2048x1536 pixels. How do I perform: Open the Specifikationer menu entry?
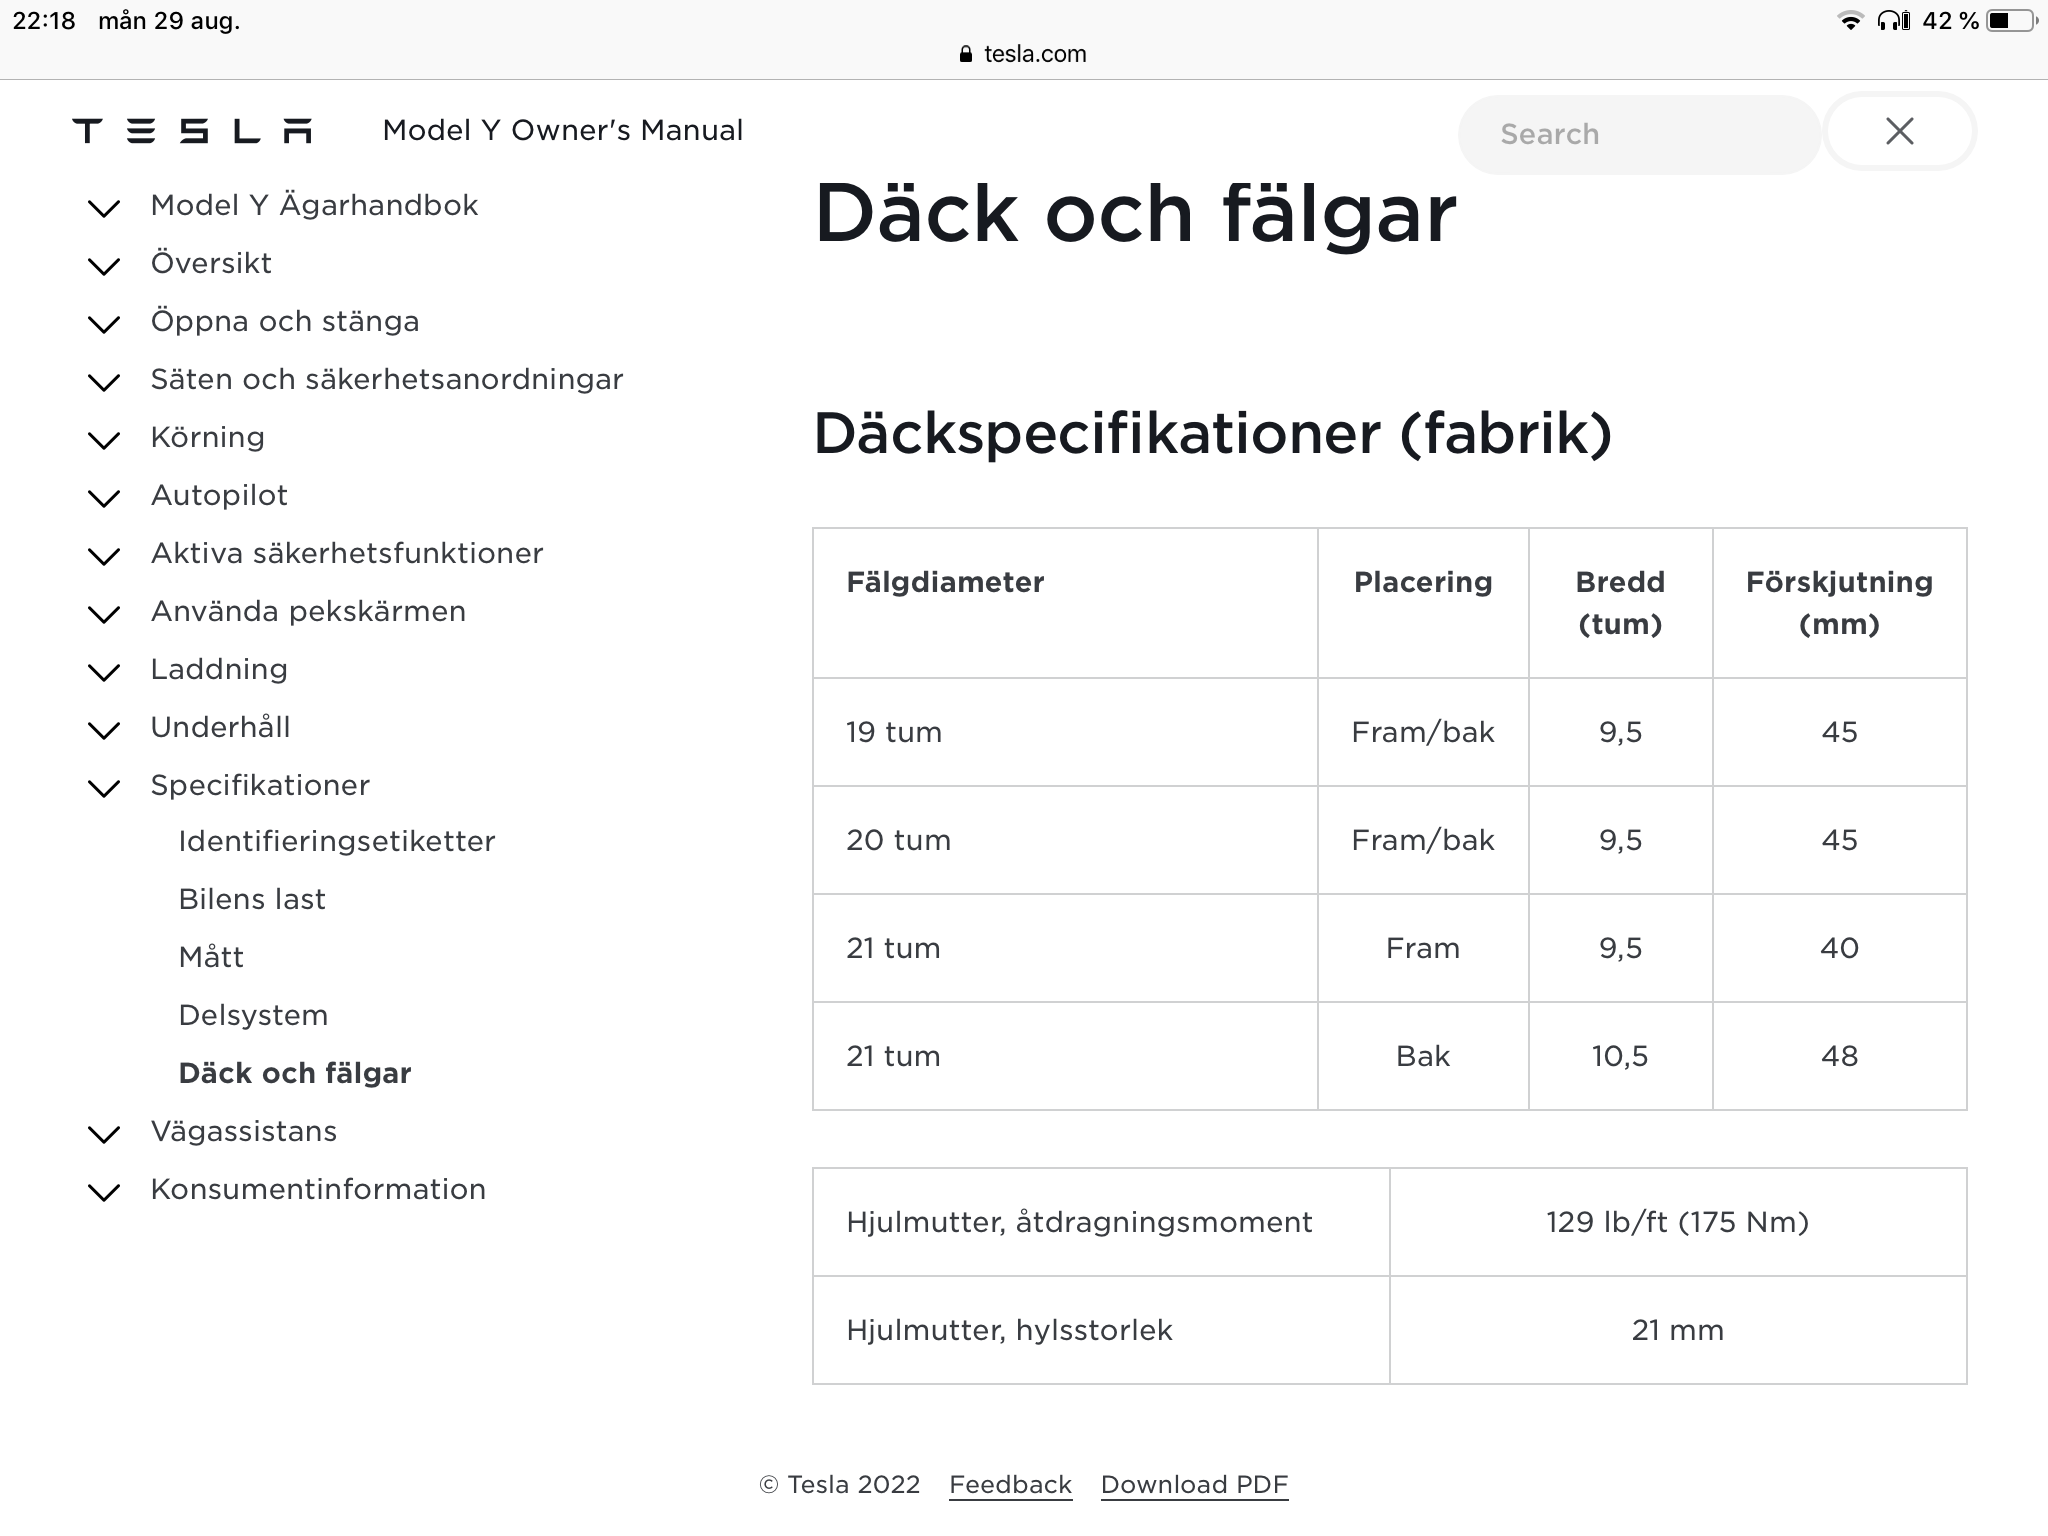tap(260, 786)
